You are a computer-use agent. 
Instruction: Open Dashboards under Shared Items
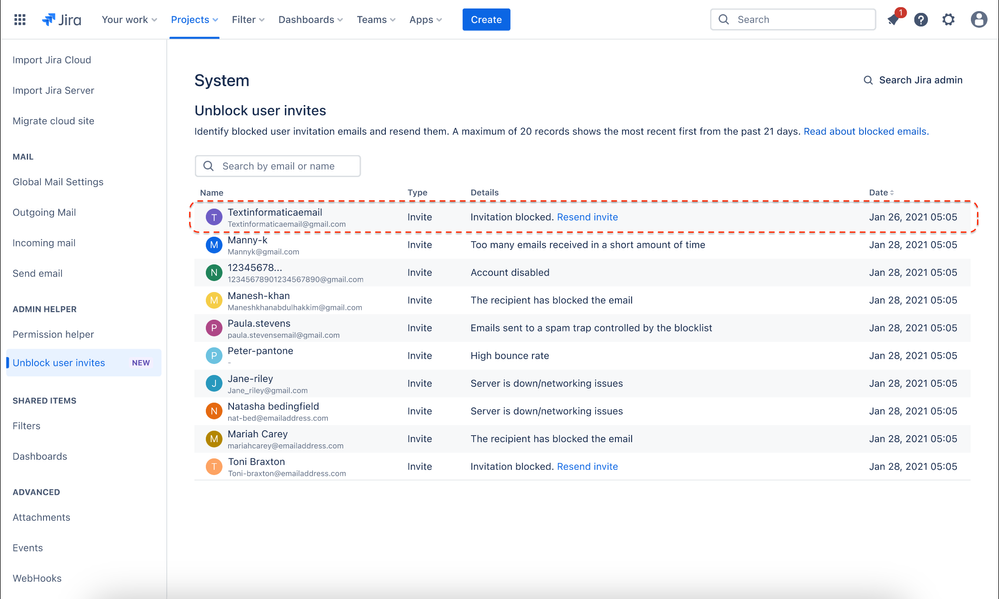pos(40,456)
